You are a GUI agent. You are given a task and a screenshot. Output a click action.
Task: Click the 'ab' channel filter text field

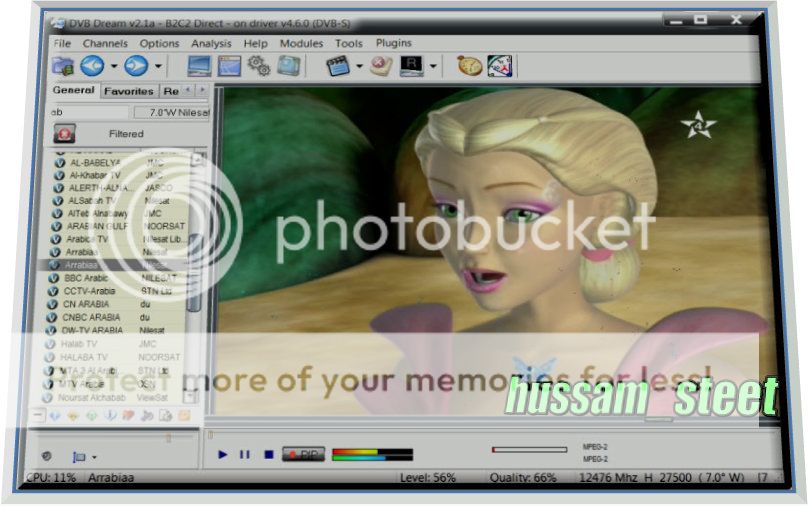coord(90,112)
